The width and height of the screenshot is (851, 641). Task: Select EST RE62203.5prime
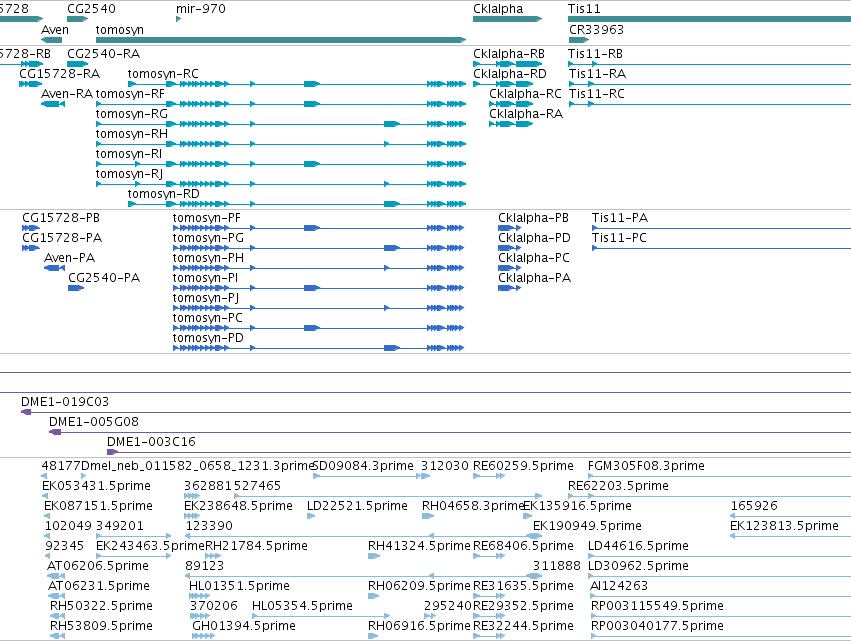(x=618, y=486)
